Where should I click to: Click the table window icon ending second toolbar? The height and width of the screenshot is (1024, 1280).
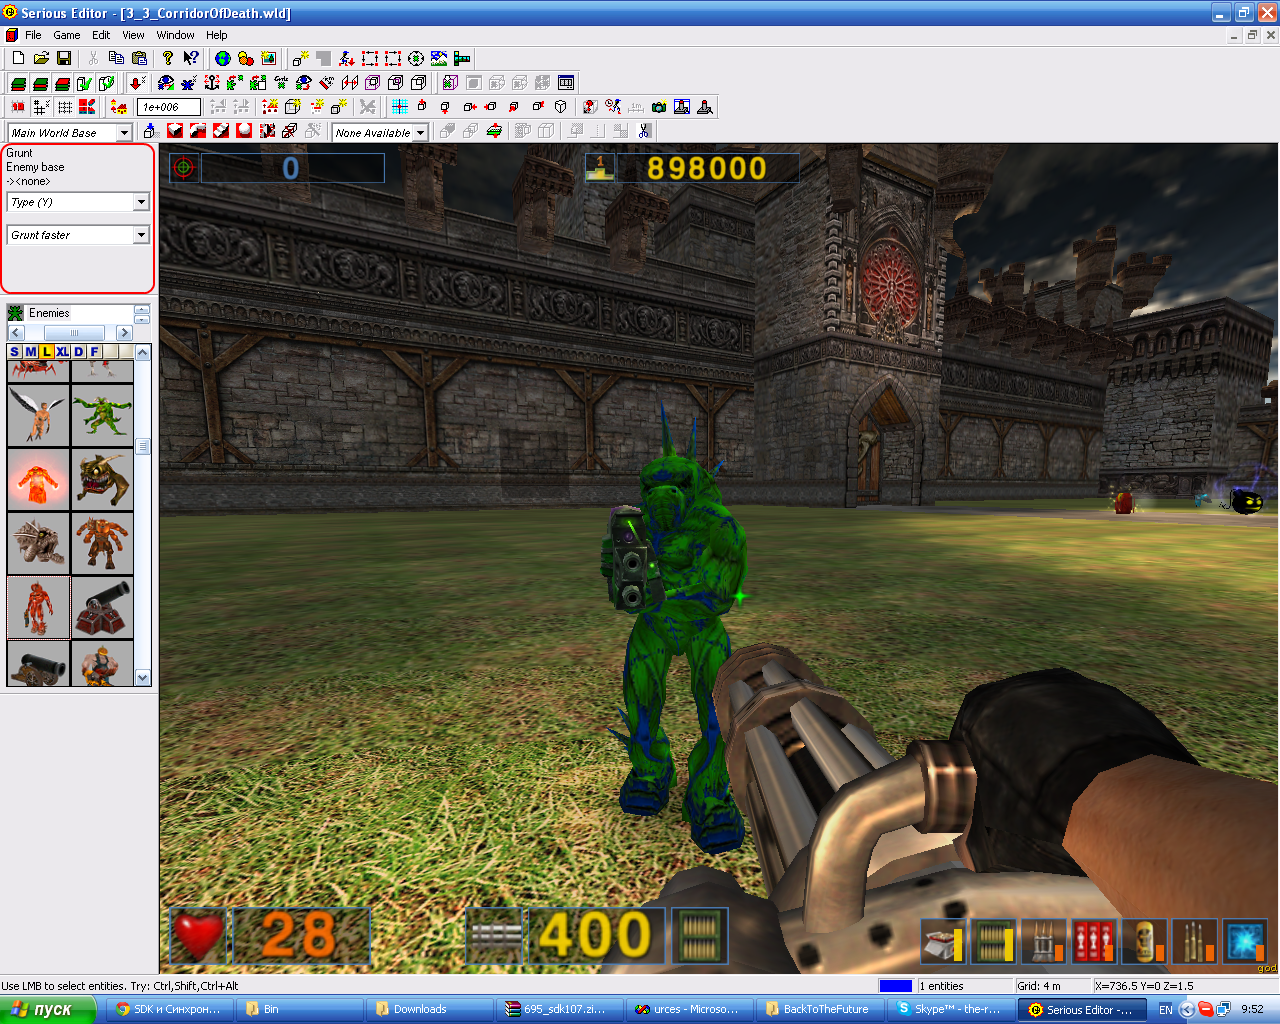click(x=566, y=82)
